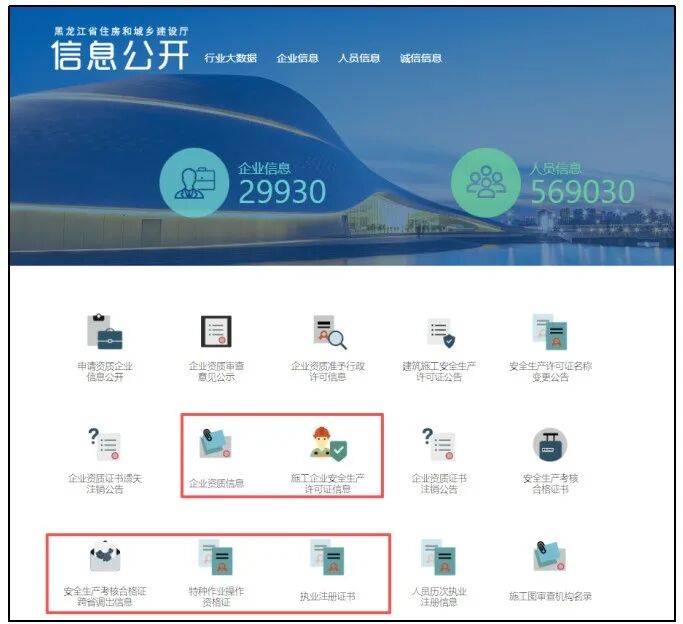The height and width of the screenshot is (624, 683).
Task: Go to the 企业信息 navigation tab
Action: point(297,58)
